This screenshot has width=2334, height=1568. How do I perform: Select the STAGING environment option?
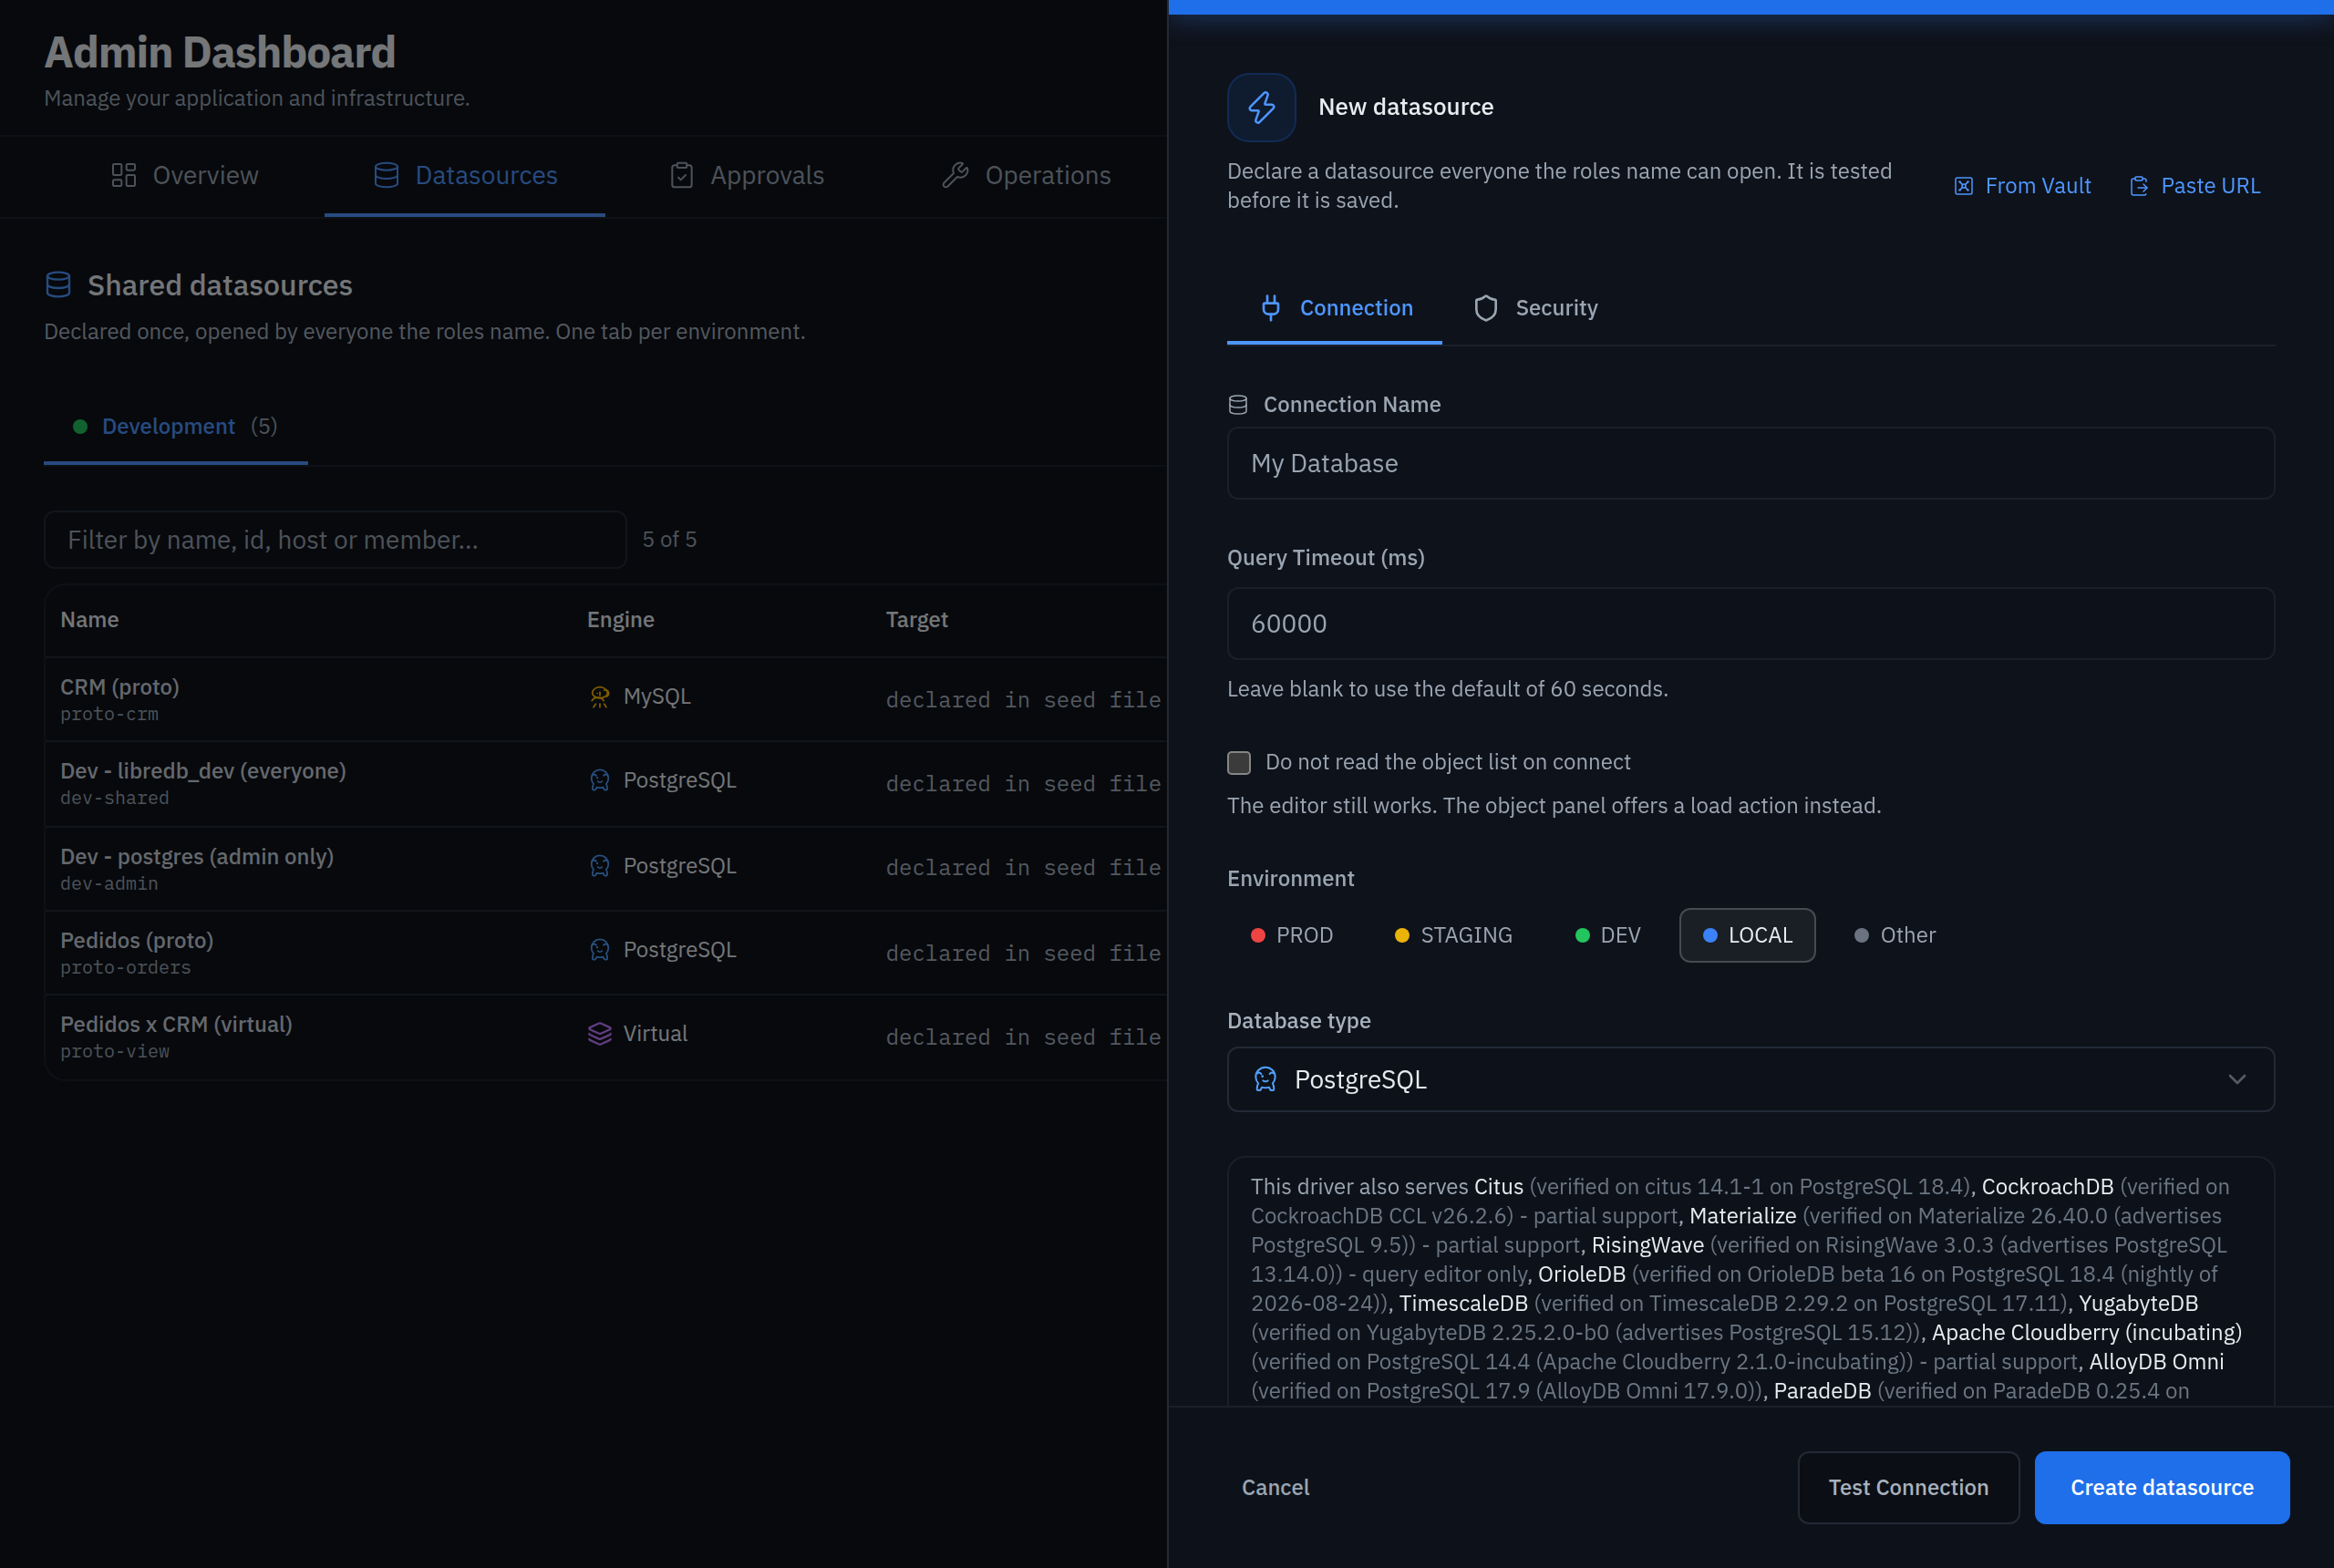[1454, 936]
